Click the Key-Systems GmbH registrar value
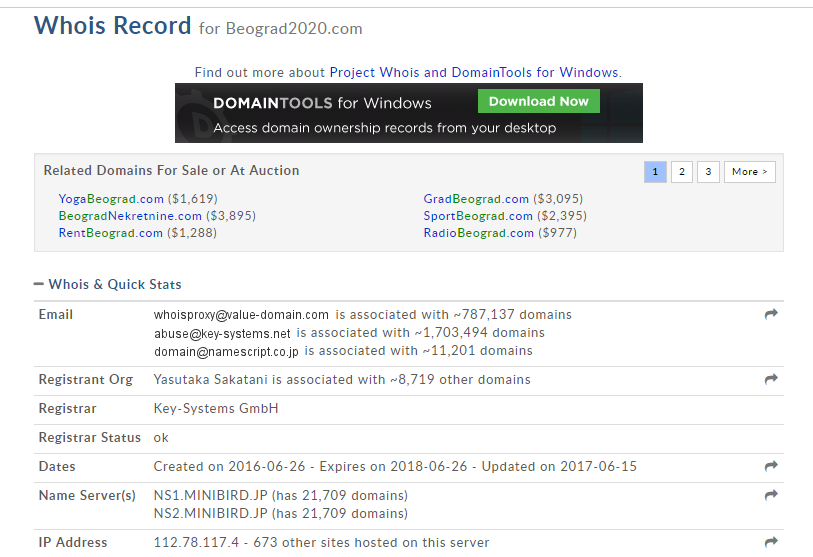813x557 pixels. (216, 409)
